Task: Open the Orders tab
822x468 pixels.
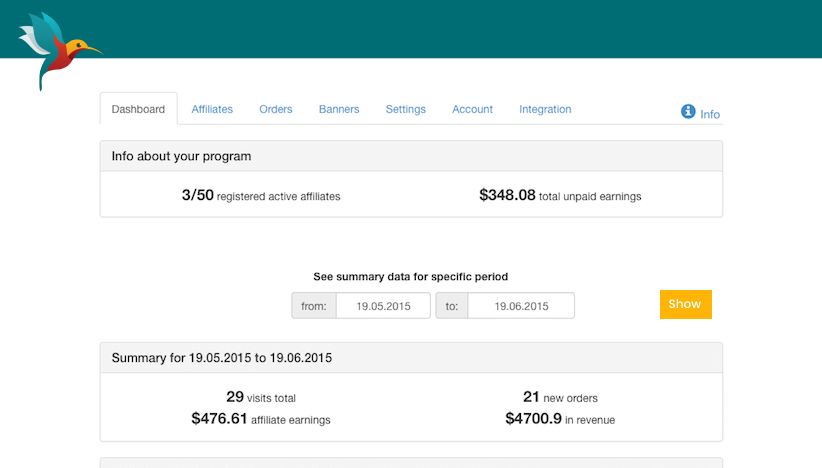Action: [276, 109]
